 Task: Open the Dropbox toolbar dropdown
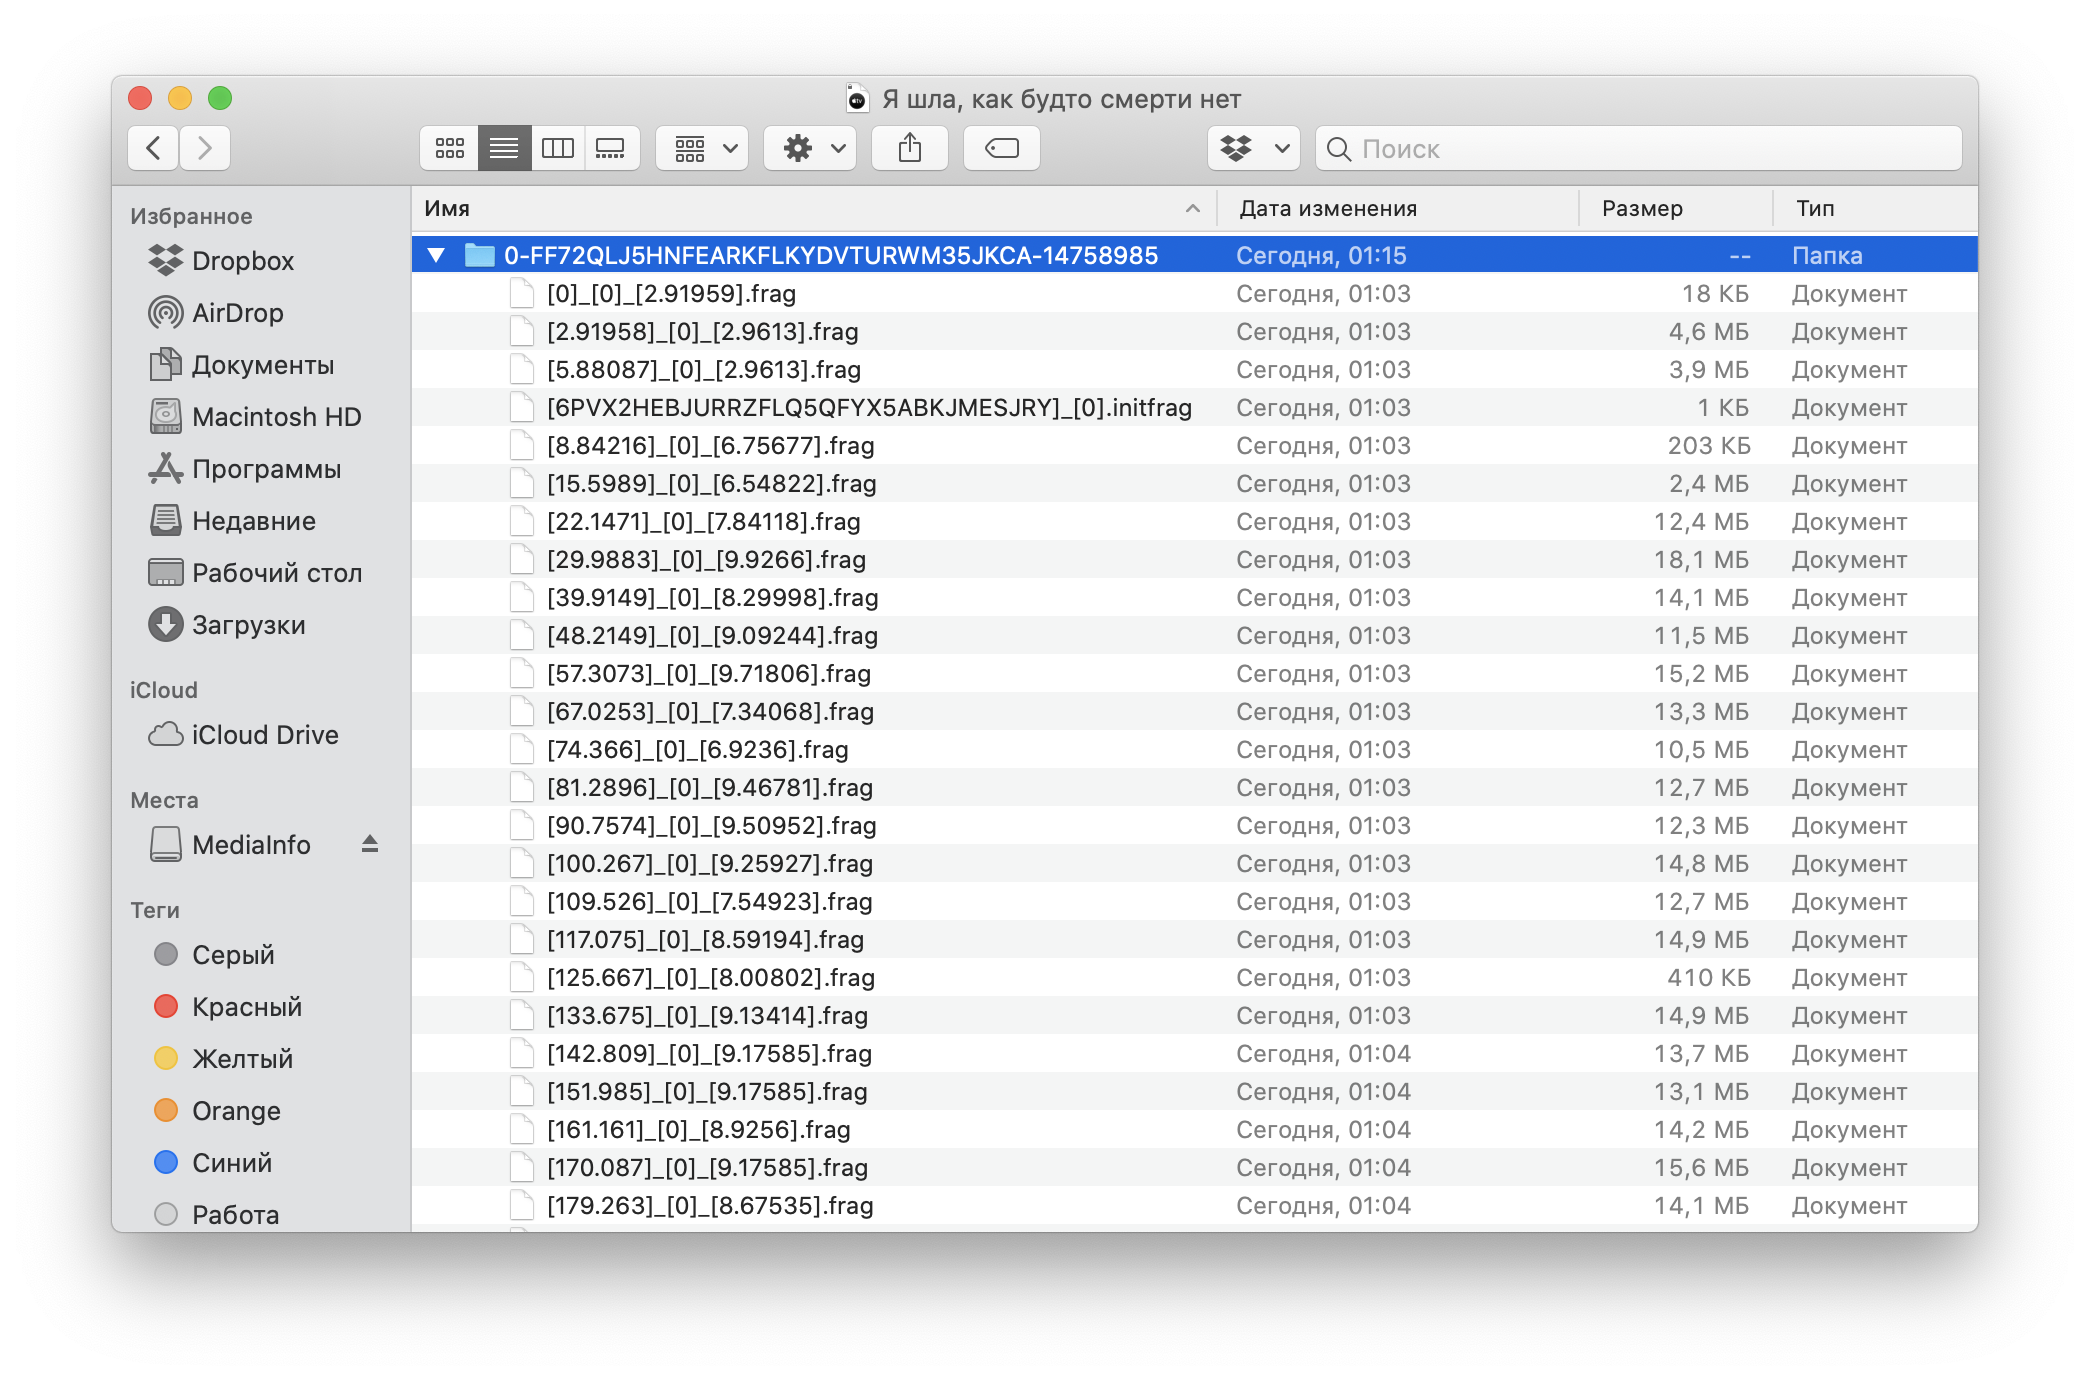coord(1254,149)
